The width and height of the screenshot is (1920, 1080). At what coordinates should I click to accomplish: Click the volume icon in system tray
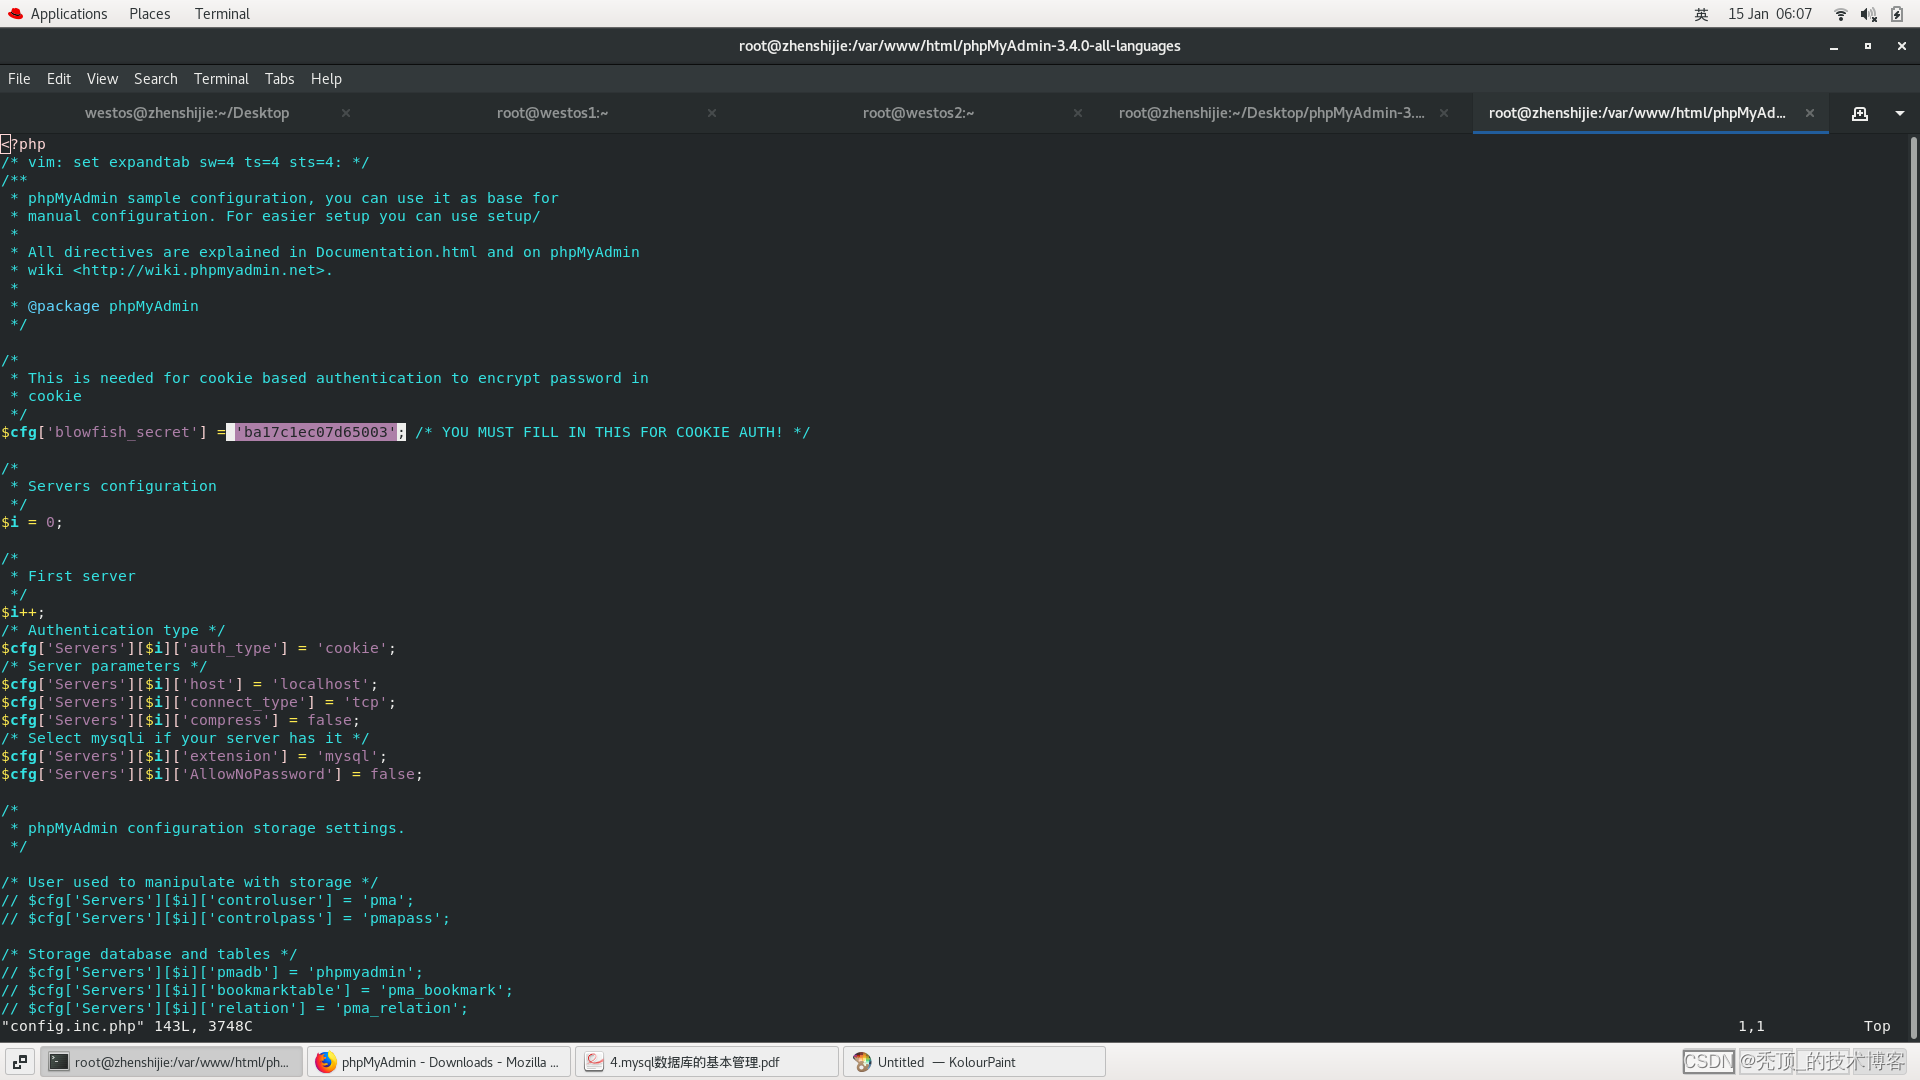pyautogui.click(x=1868, y=14)
